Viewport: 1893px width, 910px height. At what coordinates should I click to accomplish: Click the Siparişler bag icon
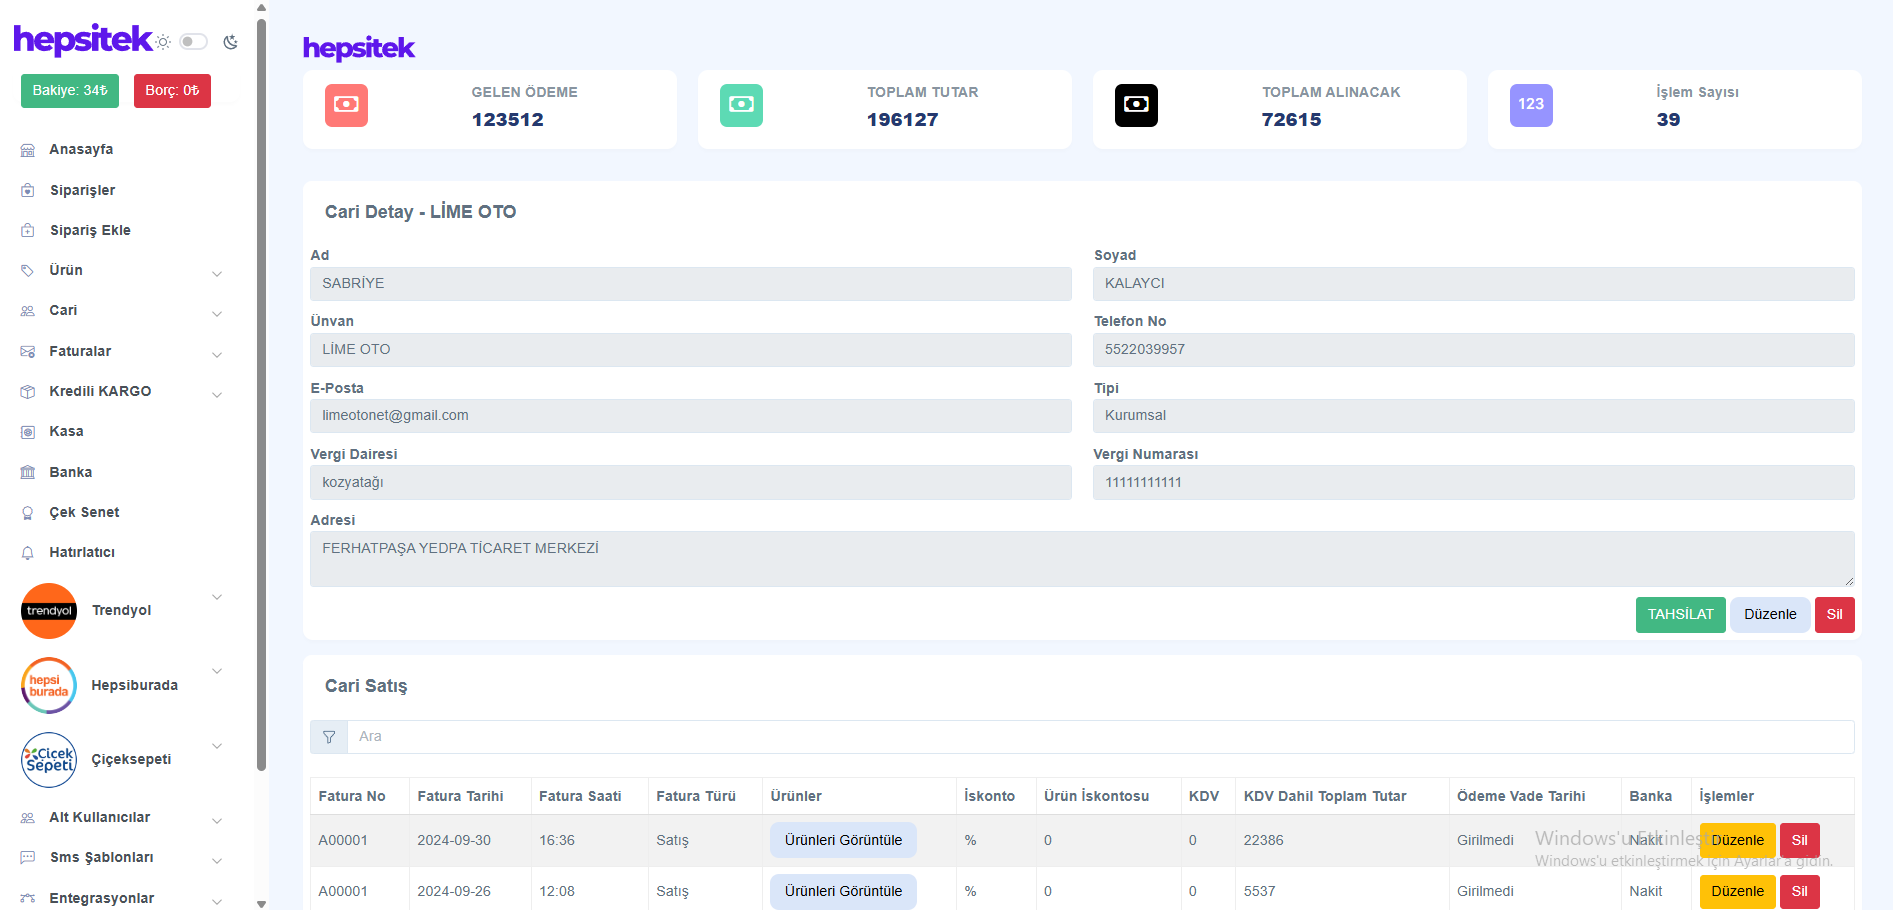(28, 190)
